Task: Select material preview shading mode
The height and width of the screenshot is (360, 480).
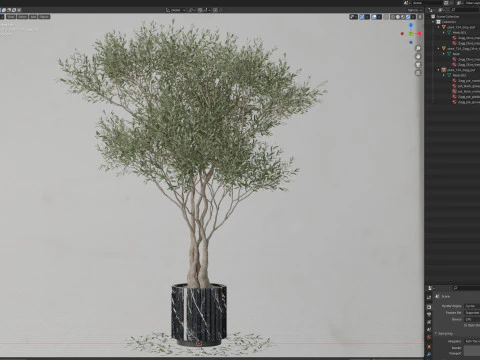Action: (403, 17)
